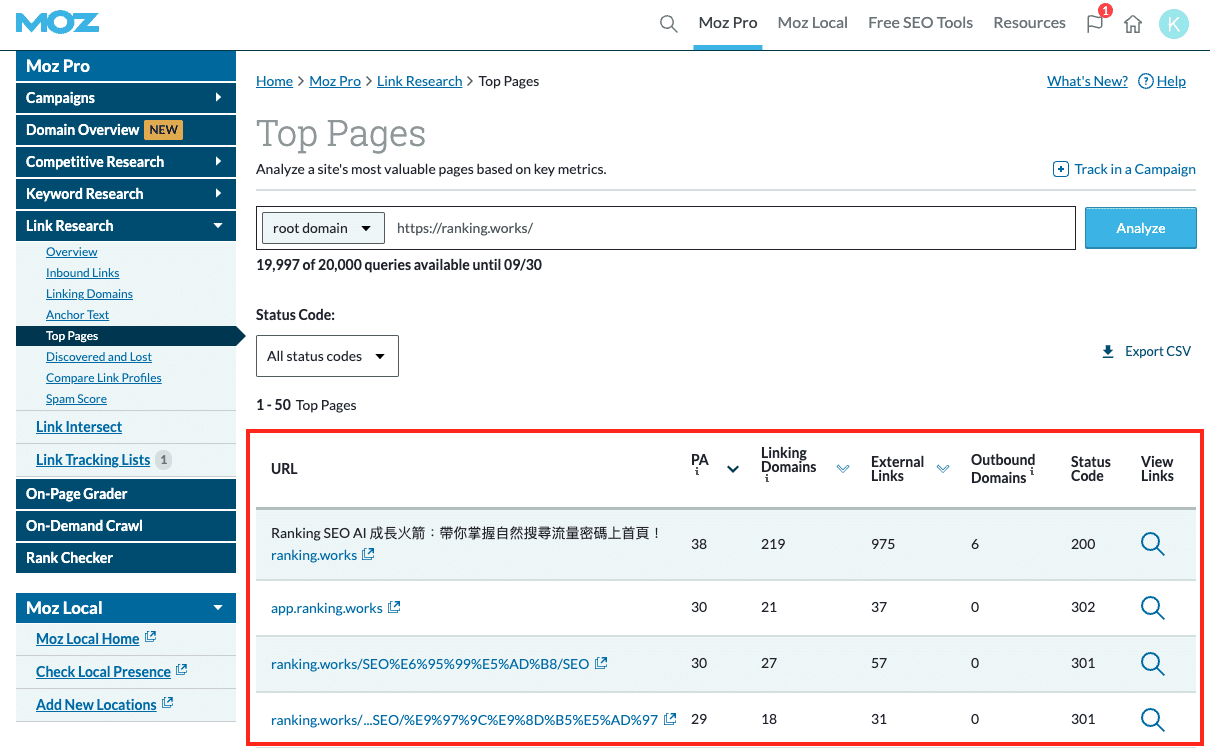Open the What's New? link
This screenshot has width=1210, height=748.
[x=1087, y=81]
